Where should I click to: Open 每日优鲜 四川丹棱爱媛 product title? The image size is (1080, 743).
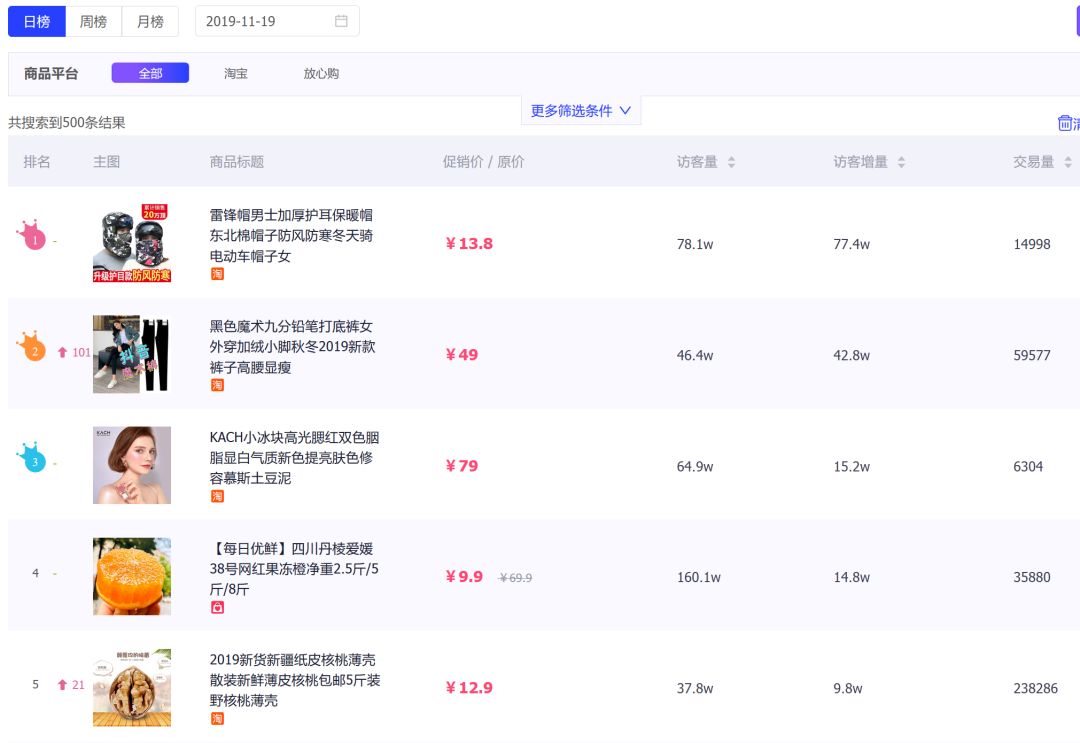[x=294, y=569]
